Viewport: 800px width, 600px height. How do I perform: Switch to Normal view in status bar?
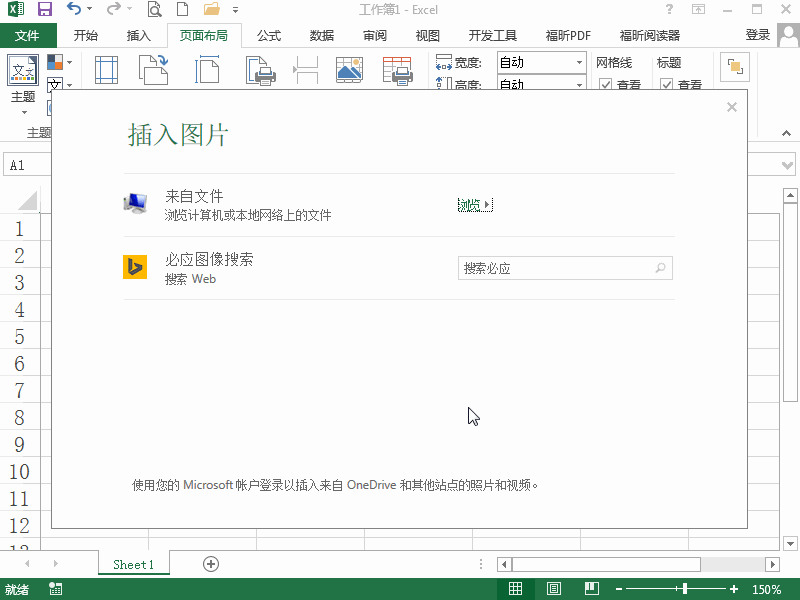(x=515, y=589)
